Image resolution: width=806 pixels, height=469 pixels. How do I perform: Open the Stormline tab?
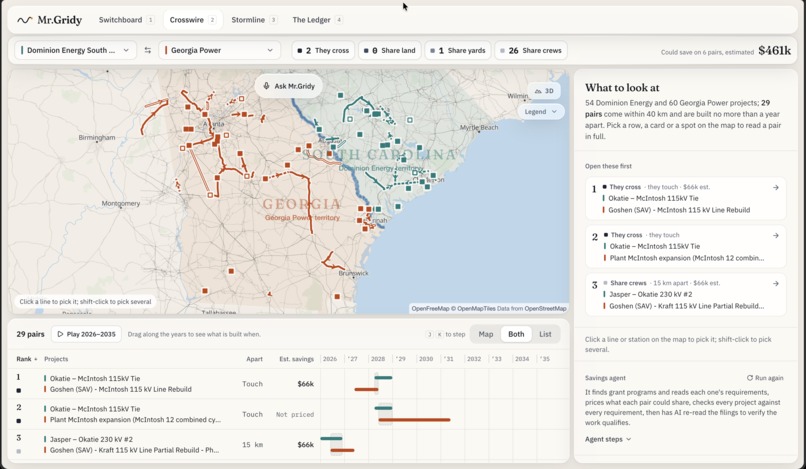(x=254, y=20)
